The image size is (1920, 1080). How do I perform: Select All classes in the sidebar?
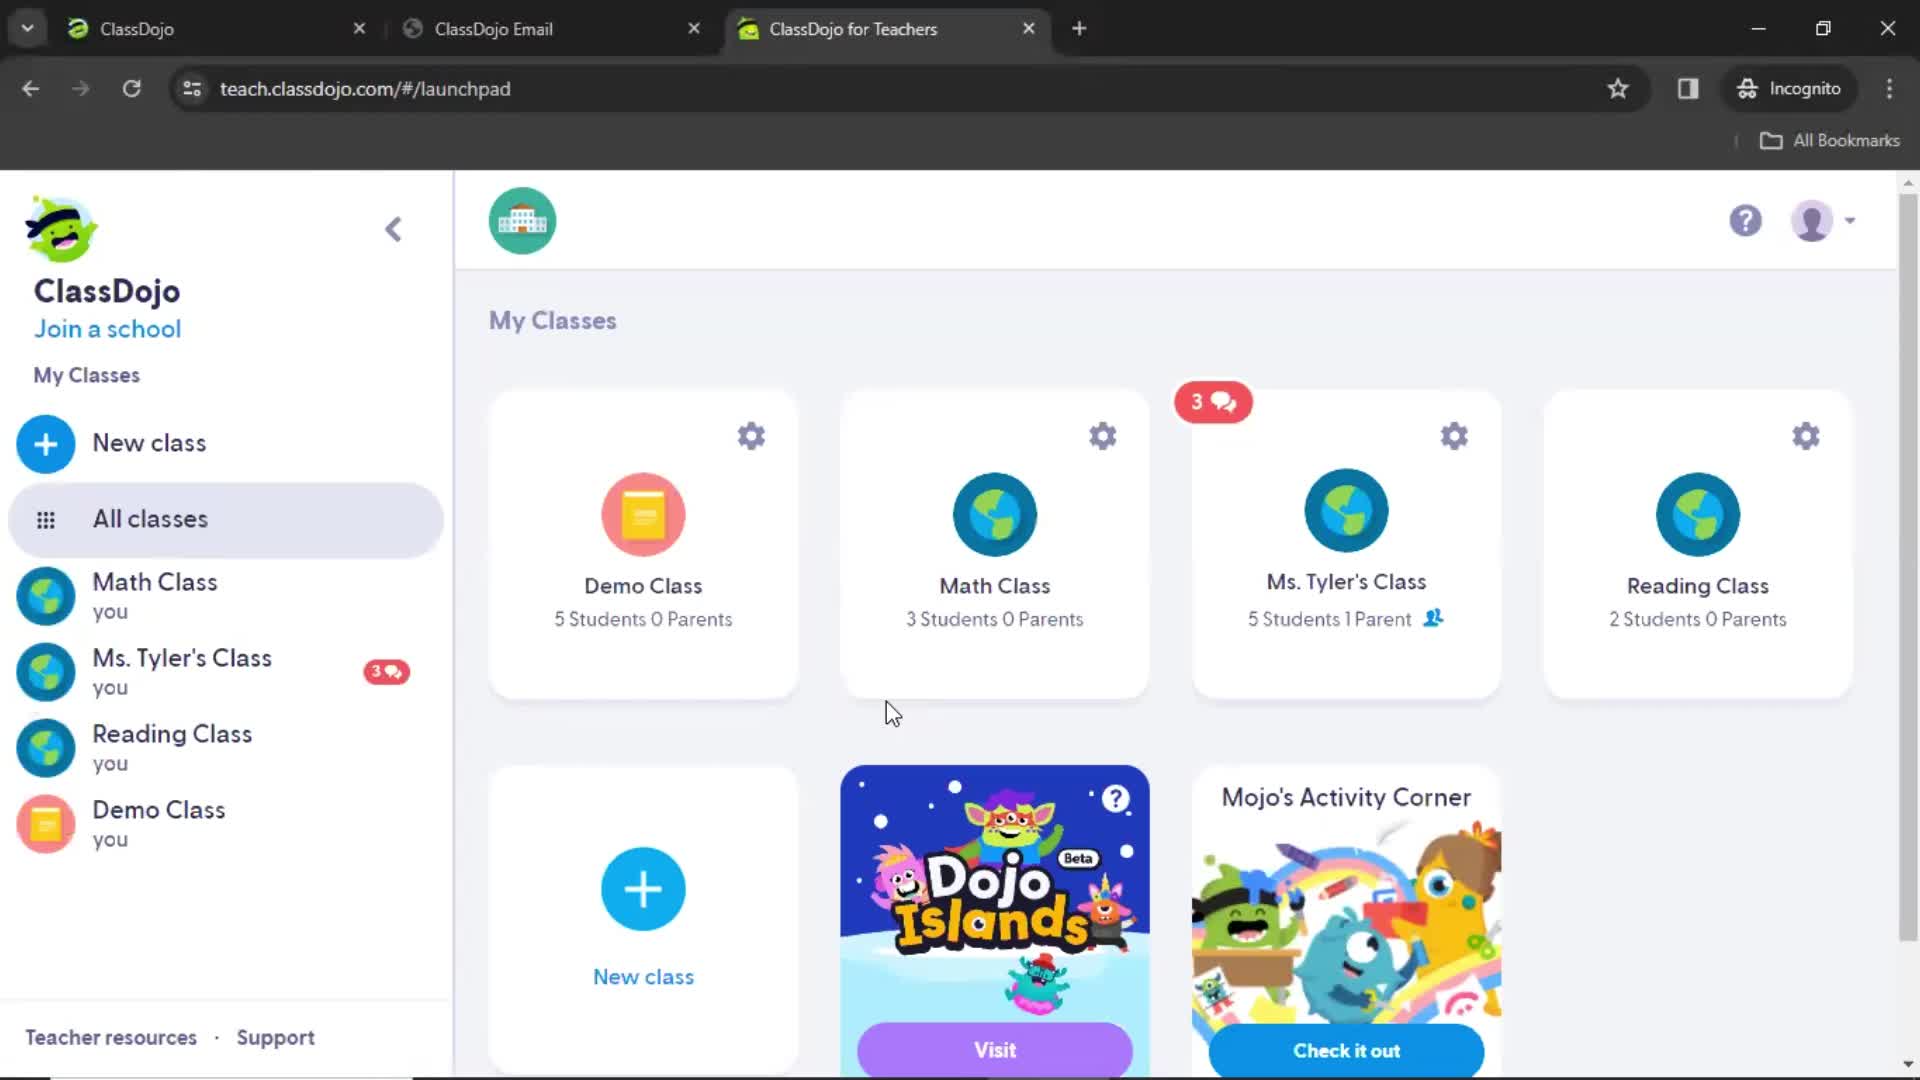[x=226, y=519]
